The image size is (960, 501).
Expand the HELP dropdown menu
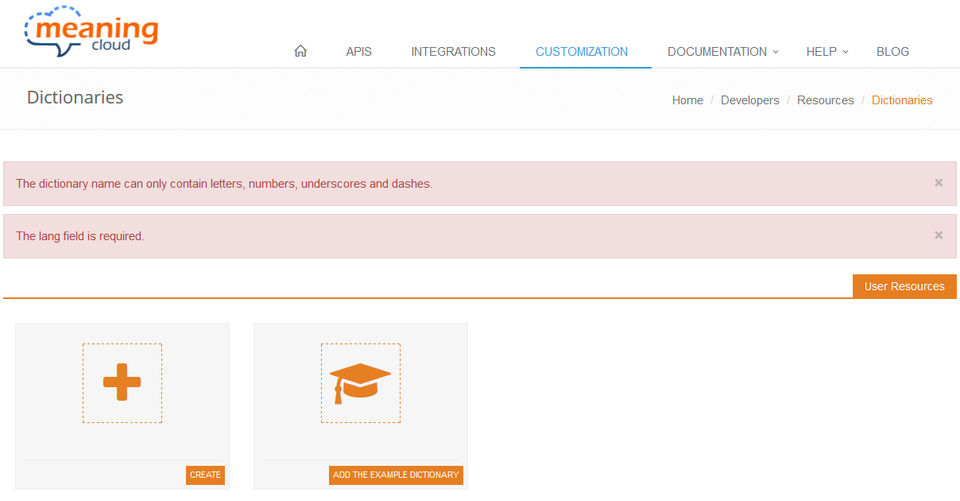(x=827, y=51)
